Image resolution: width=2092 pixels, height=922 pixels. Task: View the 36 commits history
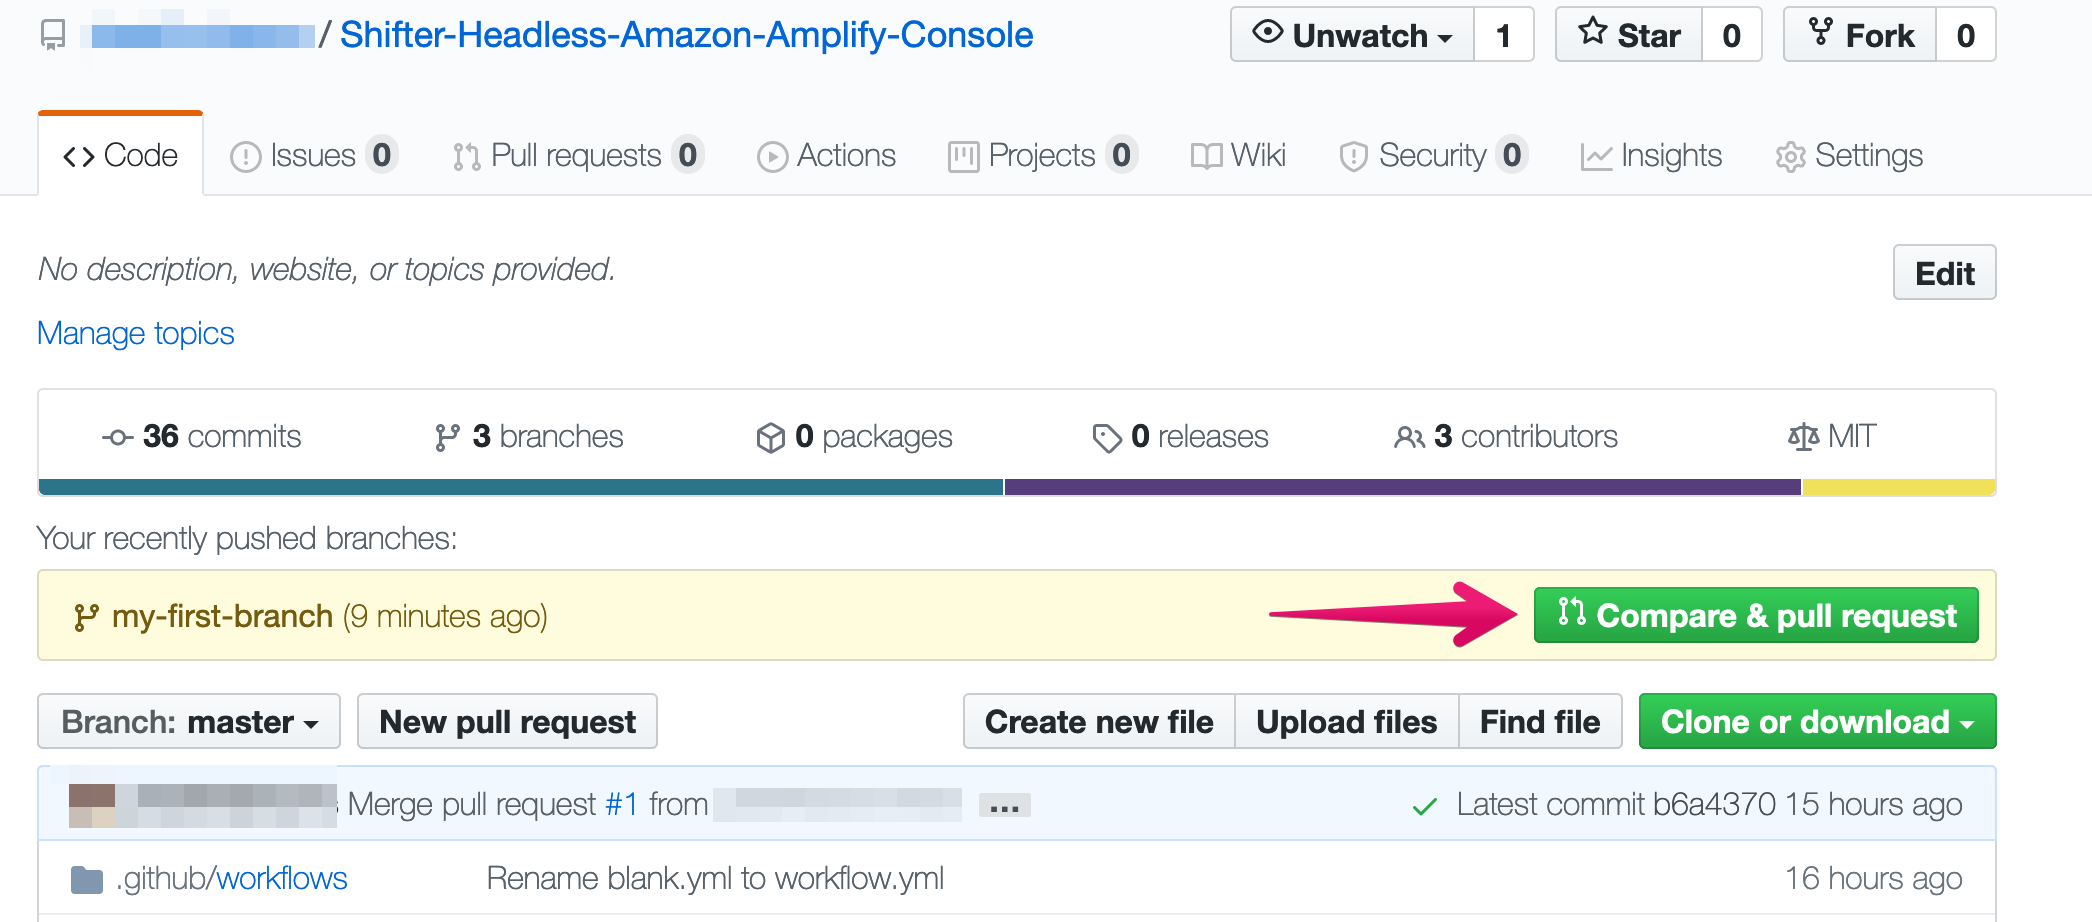click(x=201, y=437)
